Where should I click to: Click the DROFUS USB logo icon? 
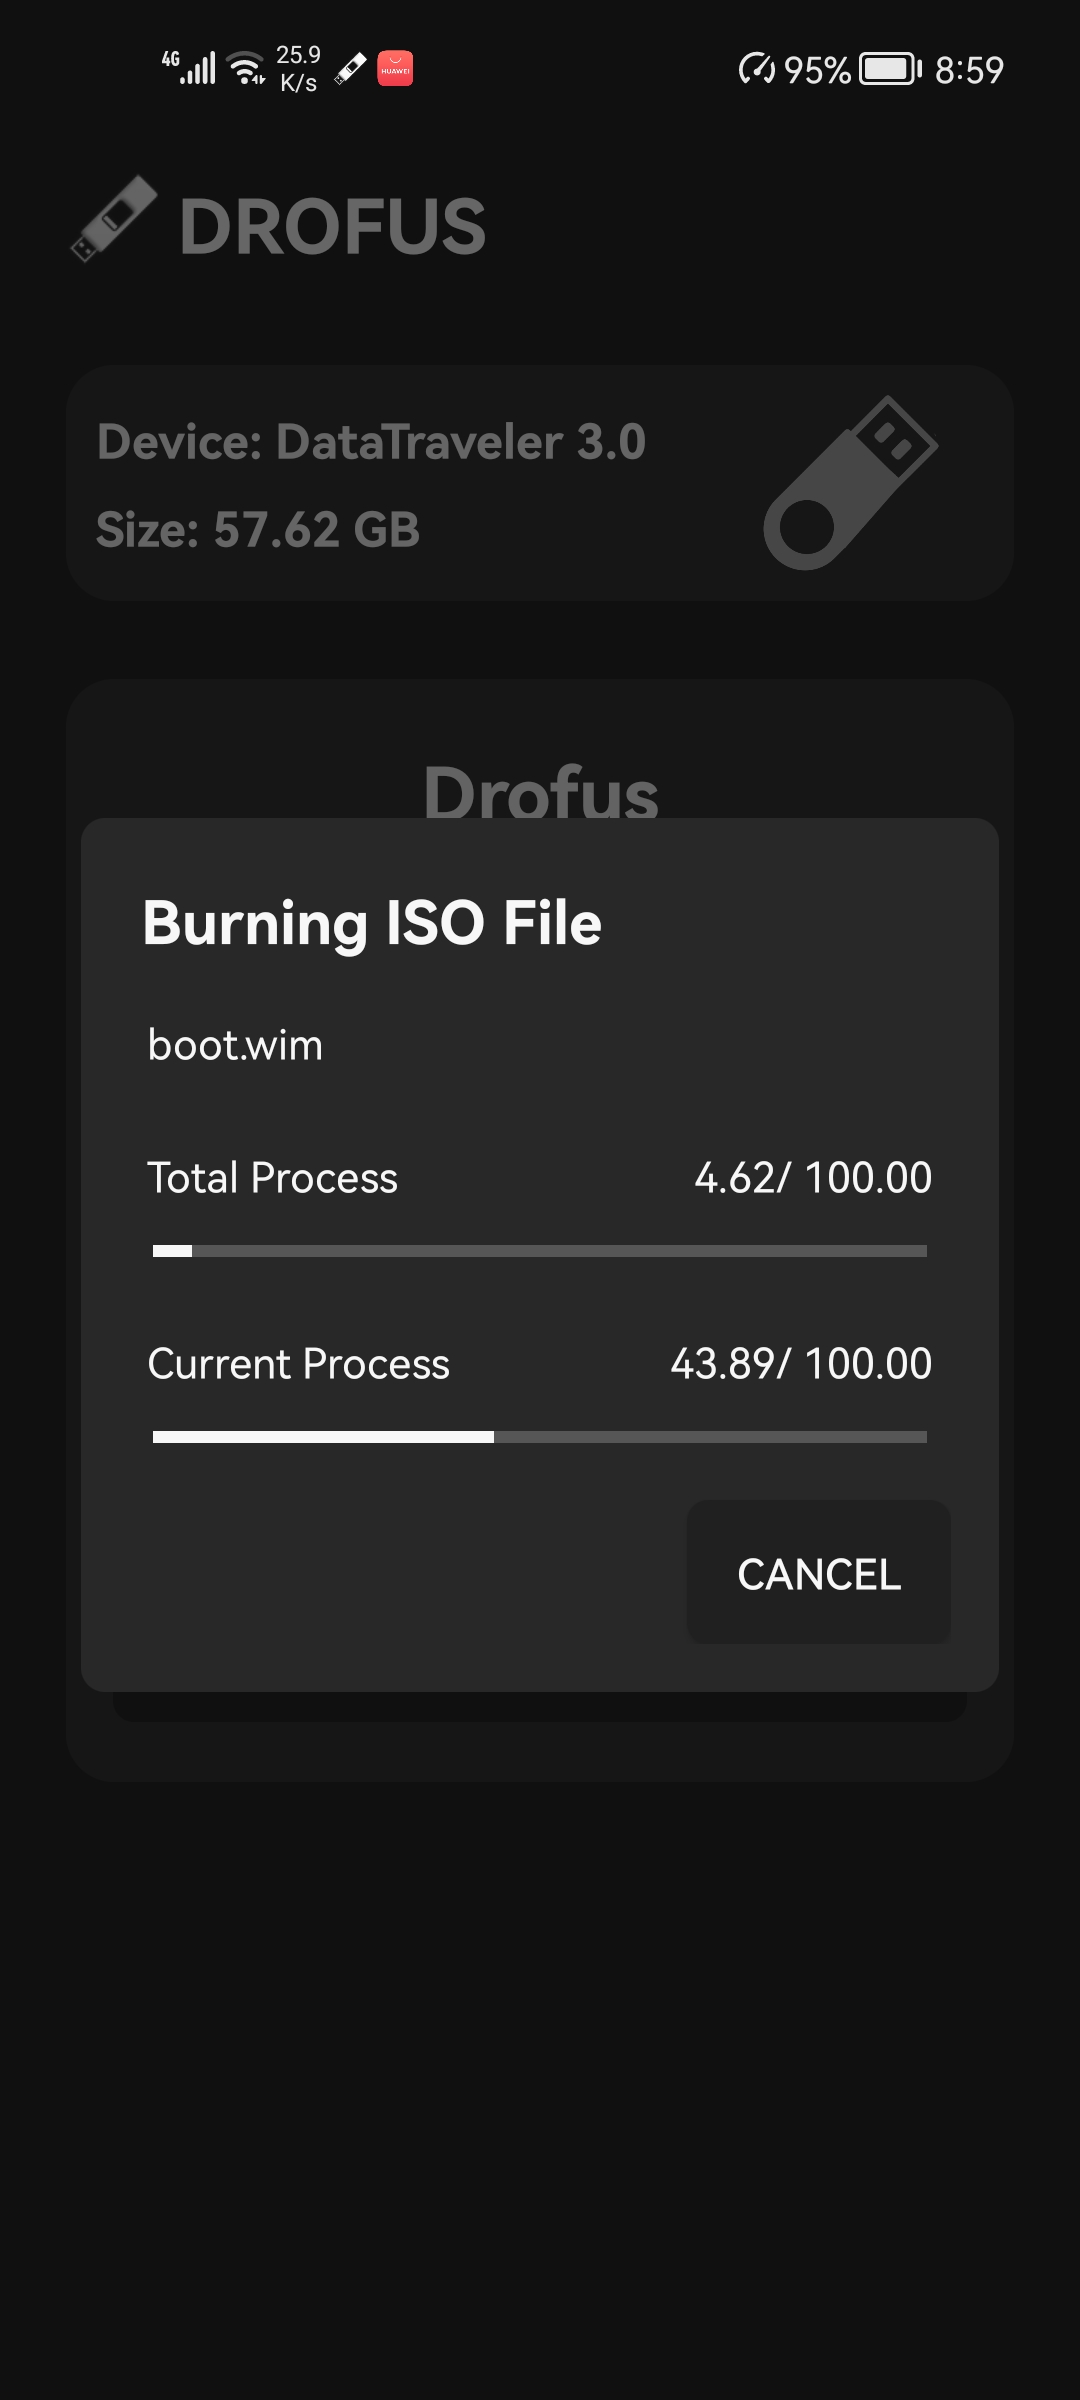[114, 219]
